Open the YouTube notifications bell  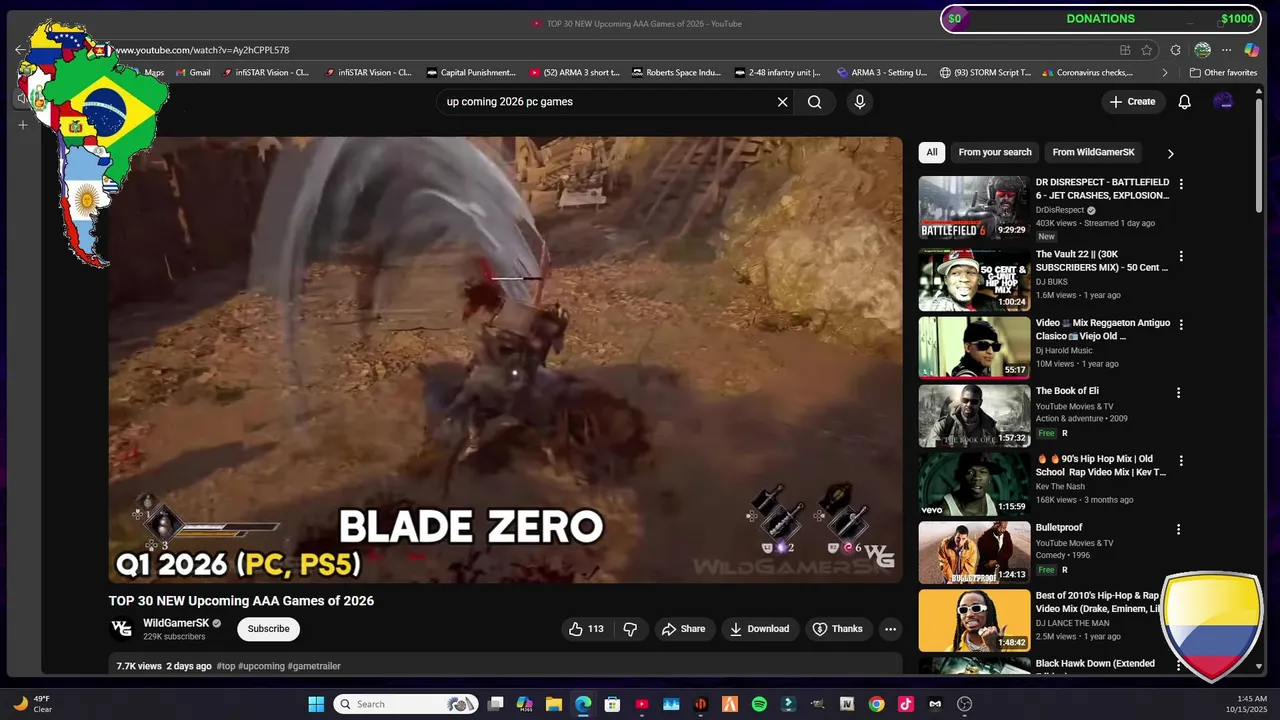point(1184,102)
